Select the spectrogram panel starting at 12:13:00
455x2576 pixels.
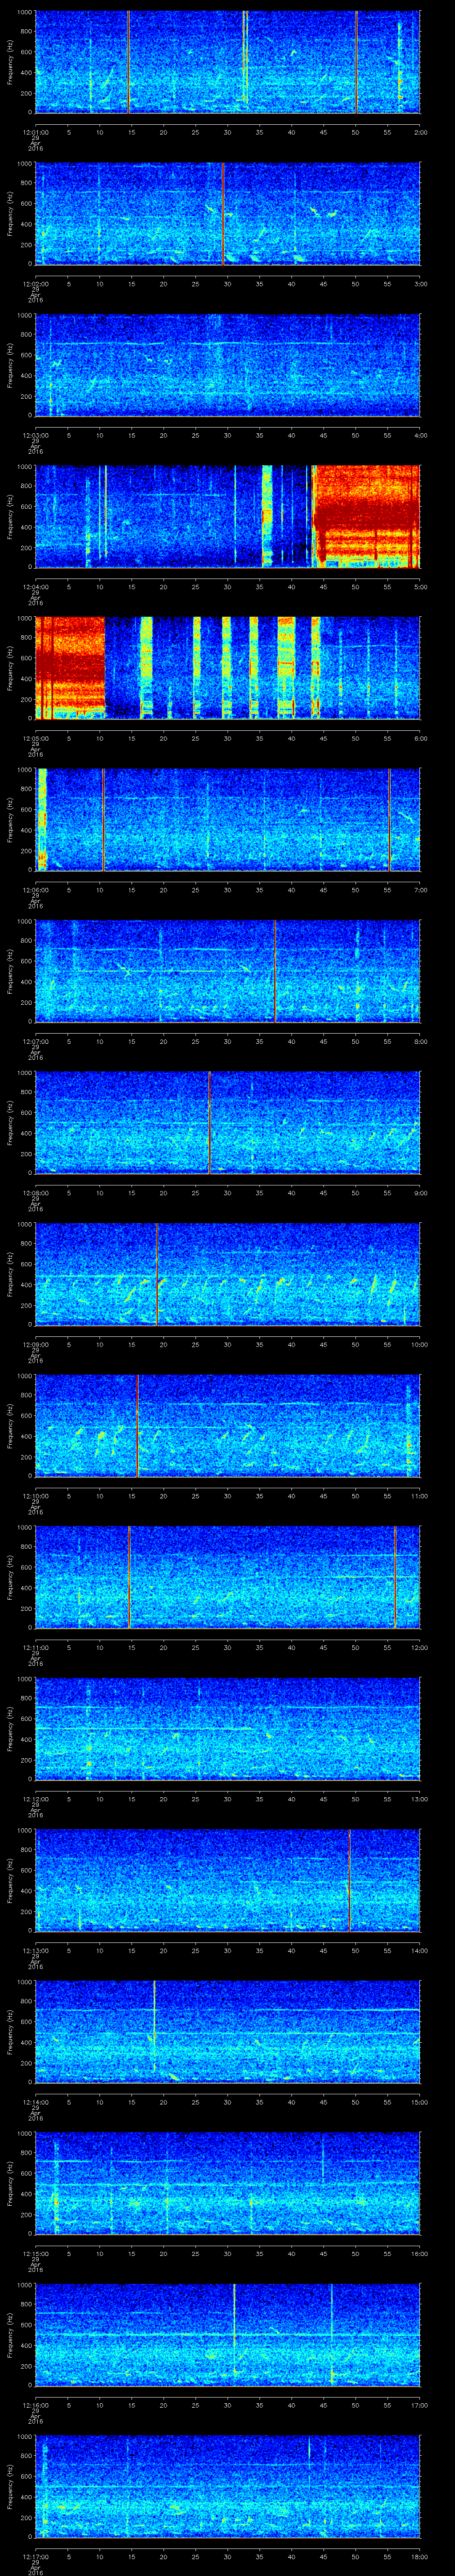click(x=228, y=1880)
